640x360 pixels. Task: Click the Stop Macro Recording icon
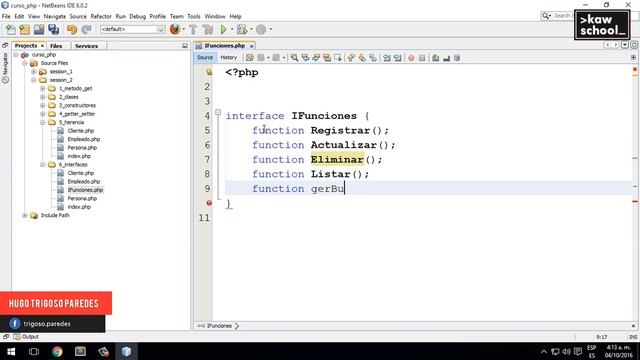(x=422, y=58)
